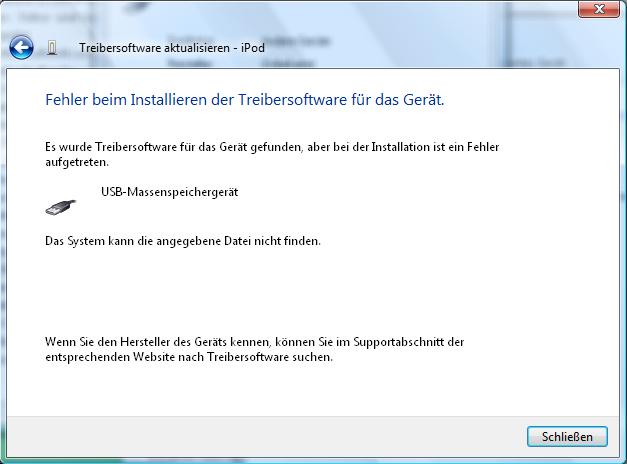Click the USB connector icon
Image resolution: width=627 pixels, height=464 pixels.
[x=60, y=208]
